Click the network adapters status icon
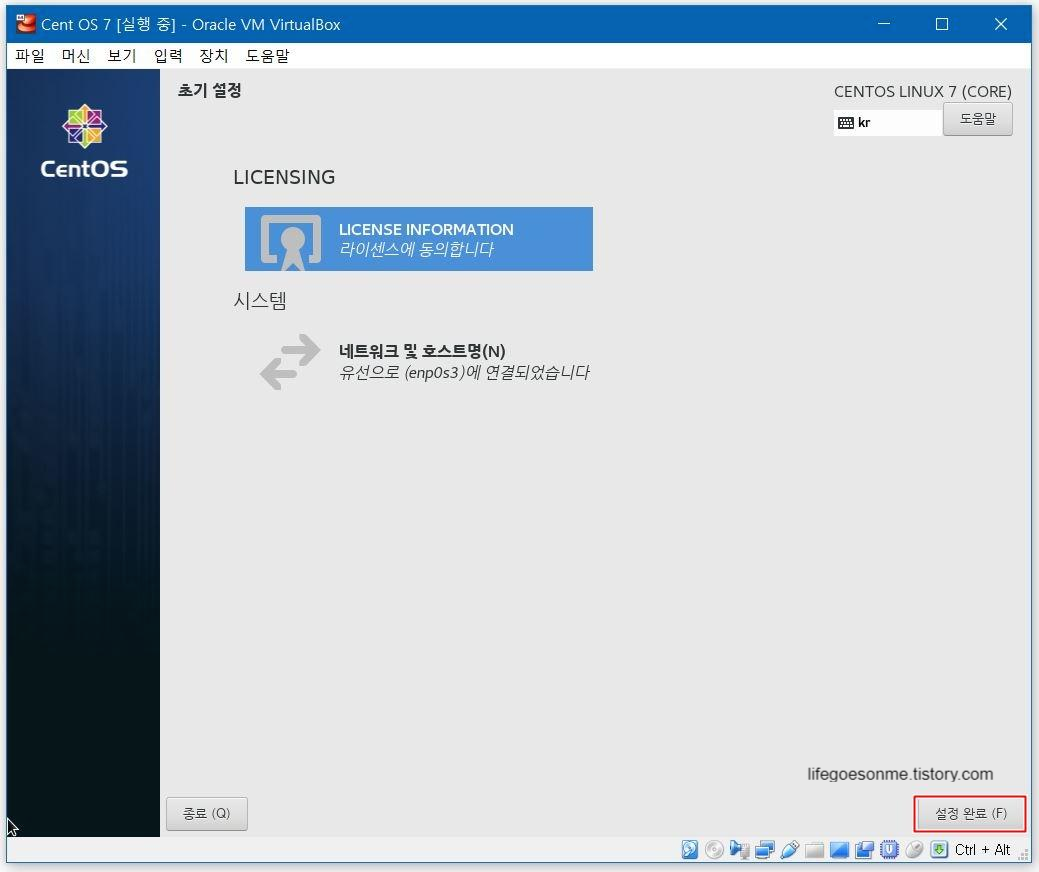This screenshot has height=872, width=1039. coord(764,849)
